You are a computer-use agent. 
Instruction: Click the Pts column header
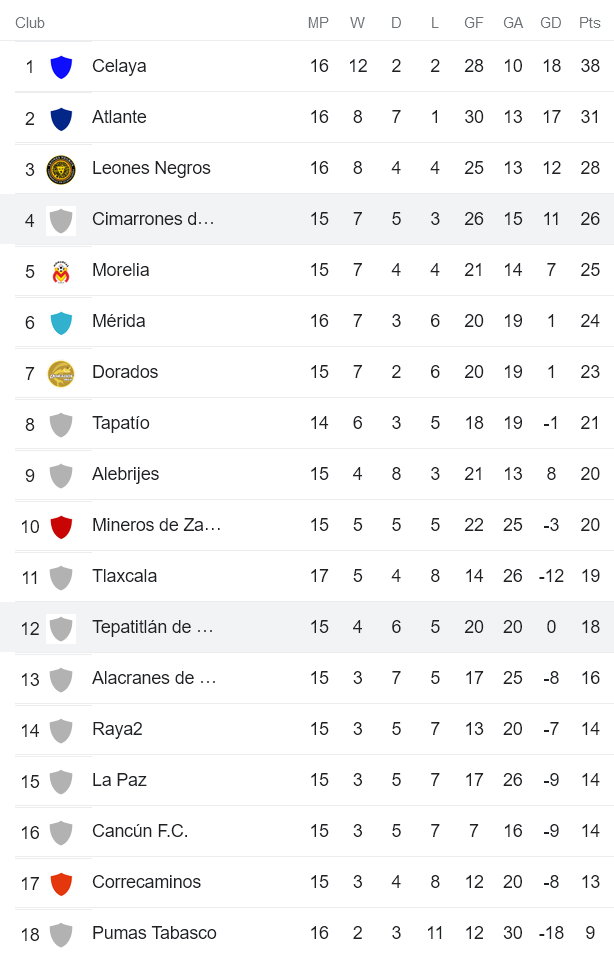[x=590, y=23]
